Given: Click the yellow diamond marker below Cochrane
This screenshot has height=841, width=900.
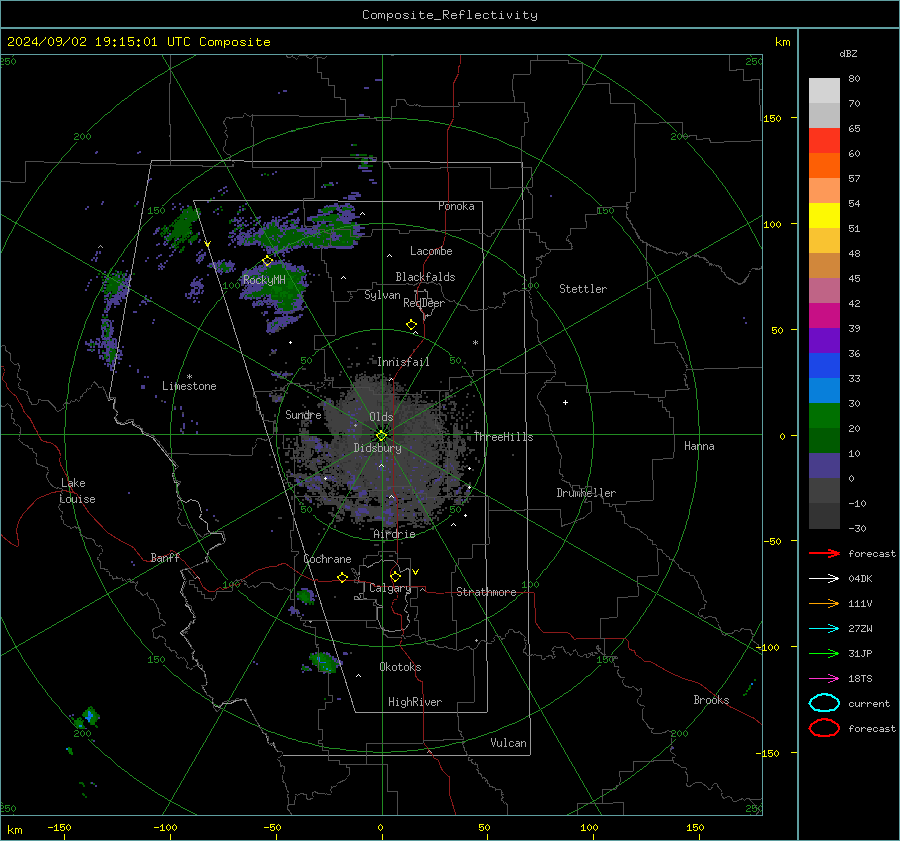Looking at the screenshot, I should coord(343,577).
